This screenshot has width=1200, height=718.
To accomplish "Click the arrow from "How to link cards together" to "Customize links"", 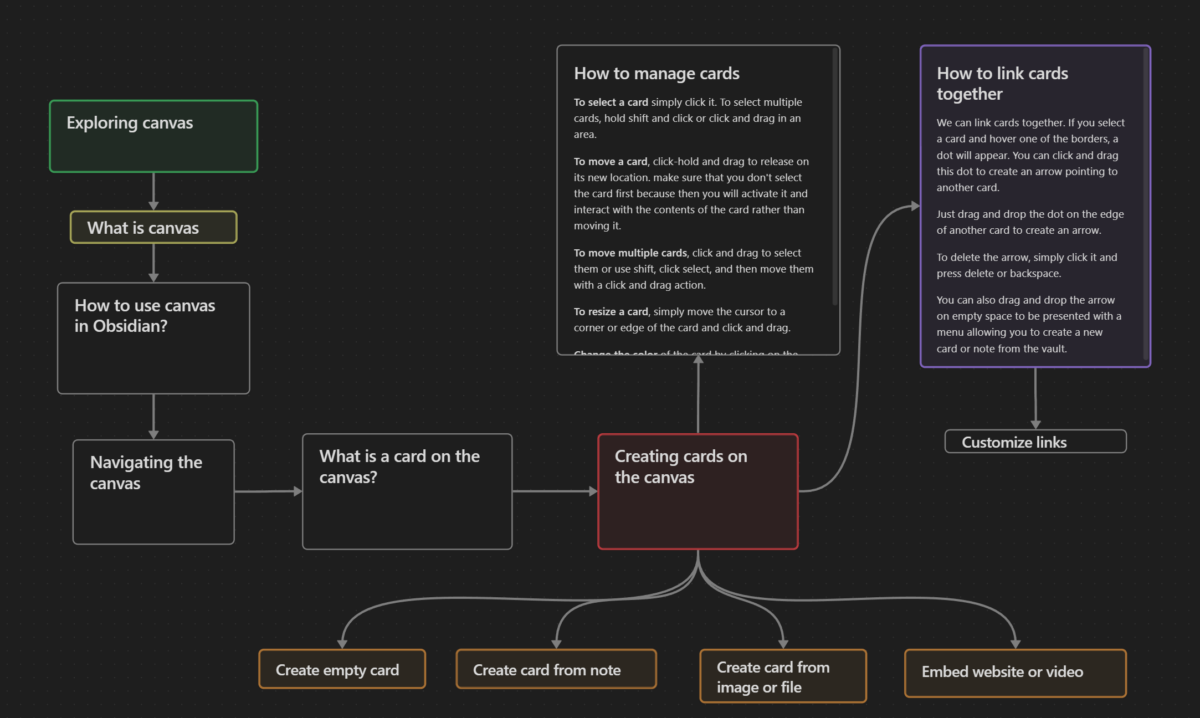I will tap(1035, 400).
